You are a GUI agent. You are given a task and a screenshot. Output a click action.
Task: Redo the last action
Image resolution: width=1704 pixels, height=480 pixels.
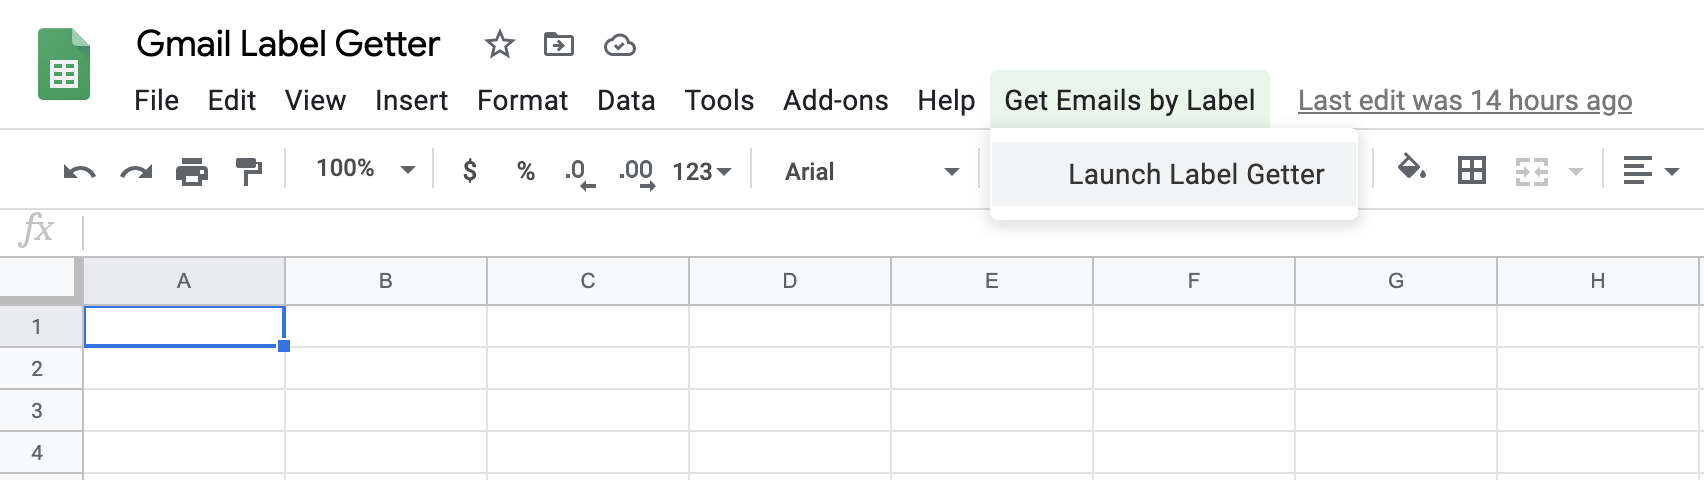135,172
